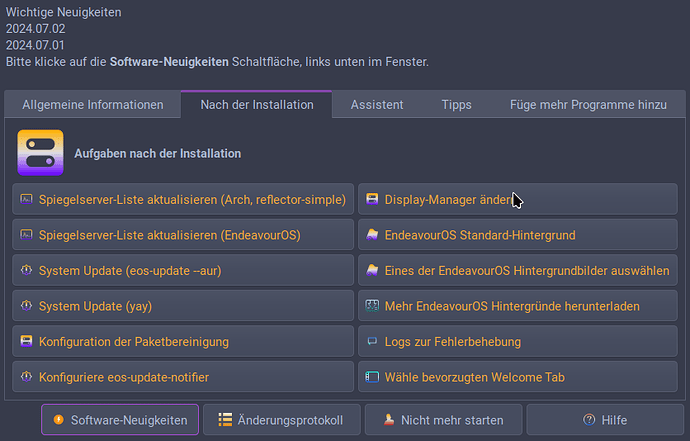Switch to the Allgemeine Informationen tab
The image size is (690, 441).
(93, 105)
